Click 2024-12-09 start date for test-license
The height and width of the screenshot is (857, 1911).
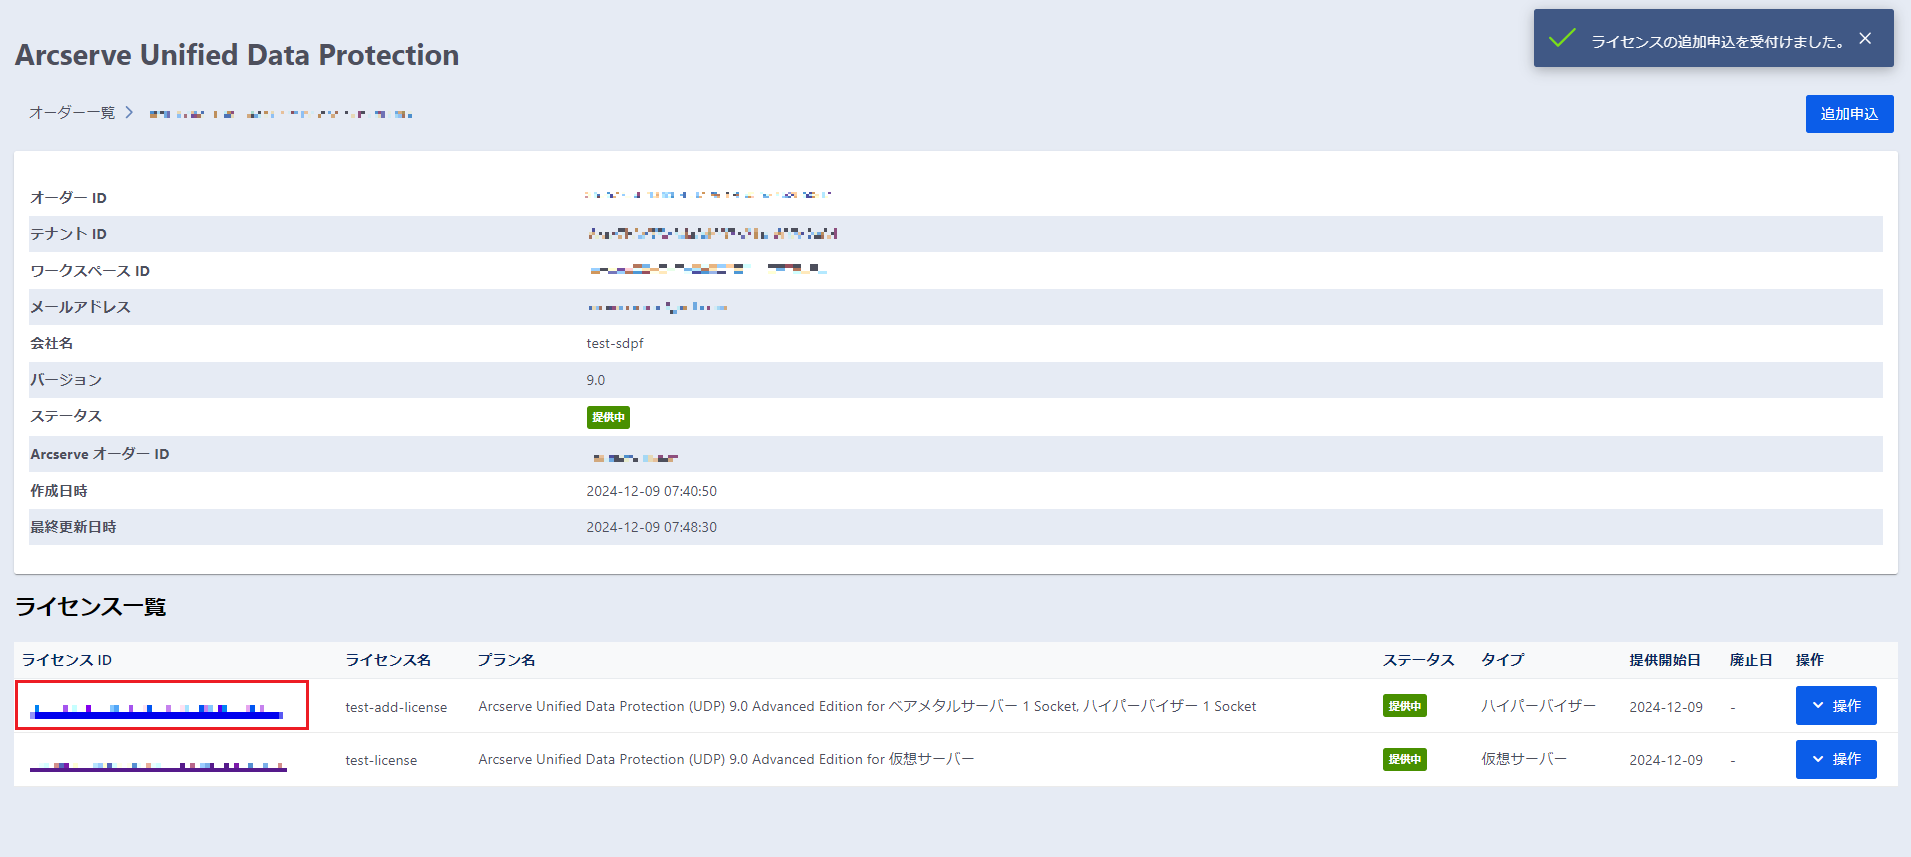tap(1666, 760)
